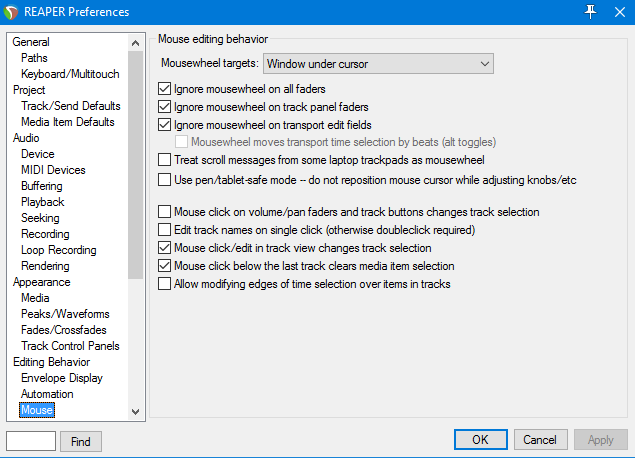Go to Track Control Panels settings

point(70,346)
